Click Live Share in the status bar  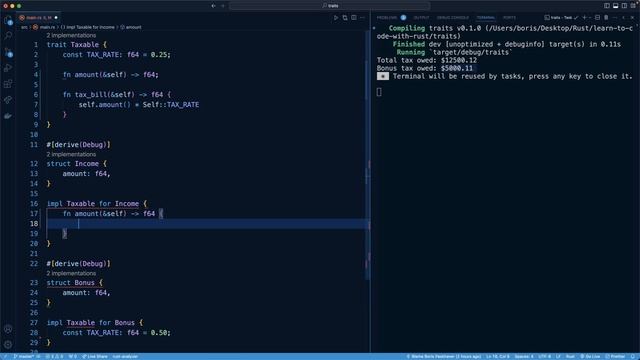[95, 356]
